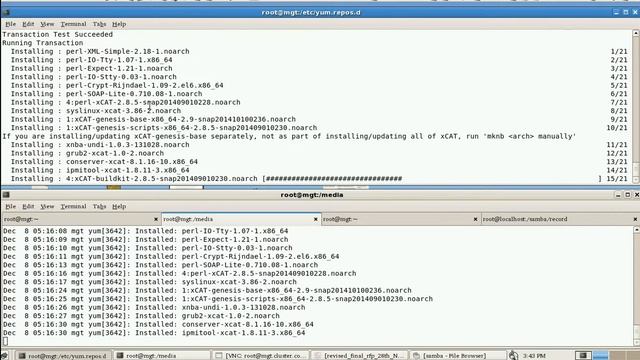Maximize the root@mgt:/etc/yum.repos.d window
Image resolution: width=640 pixels, height=360 pixels.
(x=626, y=12)
